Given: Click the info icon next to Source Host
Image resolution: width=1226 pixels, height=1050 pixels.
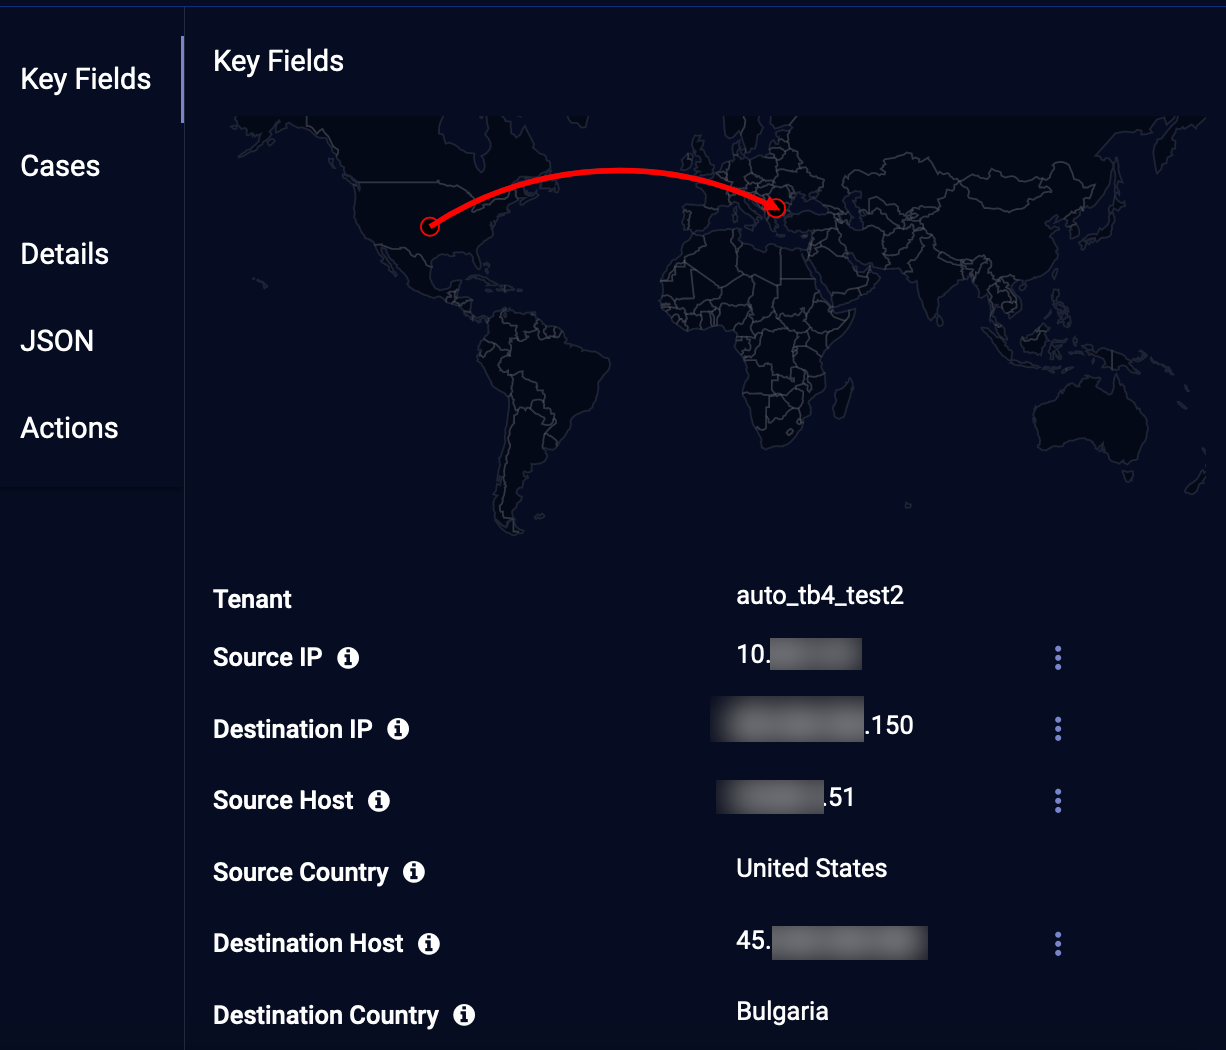Looking at the screenshot, I should (x=379, y=801).
